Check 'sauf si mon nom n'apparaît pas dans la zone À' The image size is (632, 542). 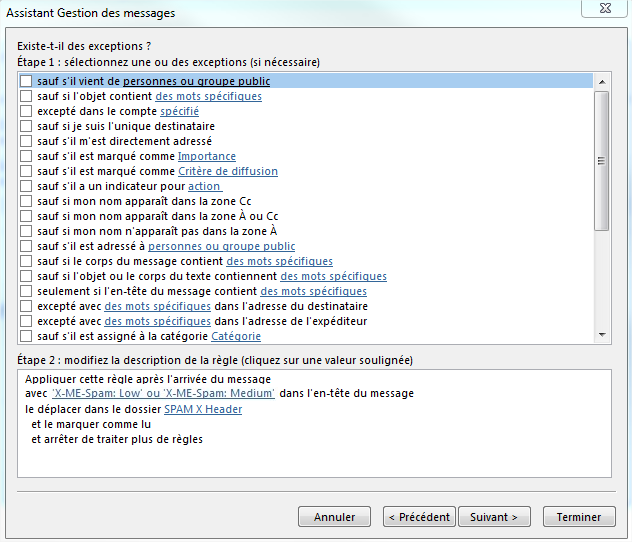tap(26, 231)
